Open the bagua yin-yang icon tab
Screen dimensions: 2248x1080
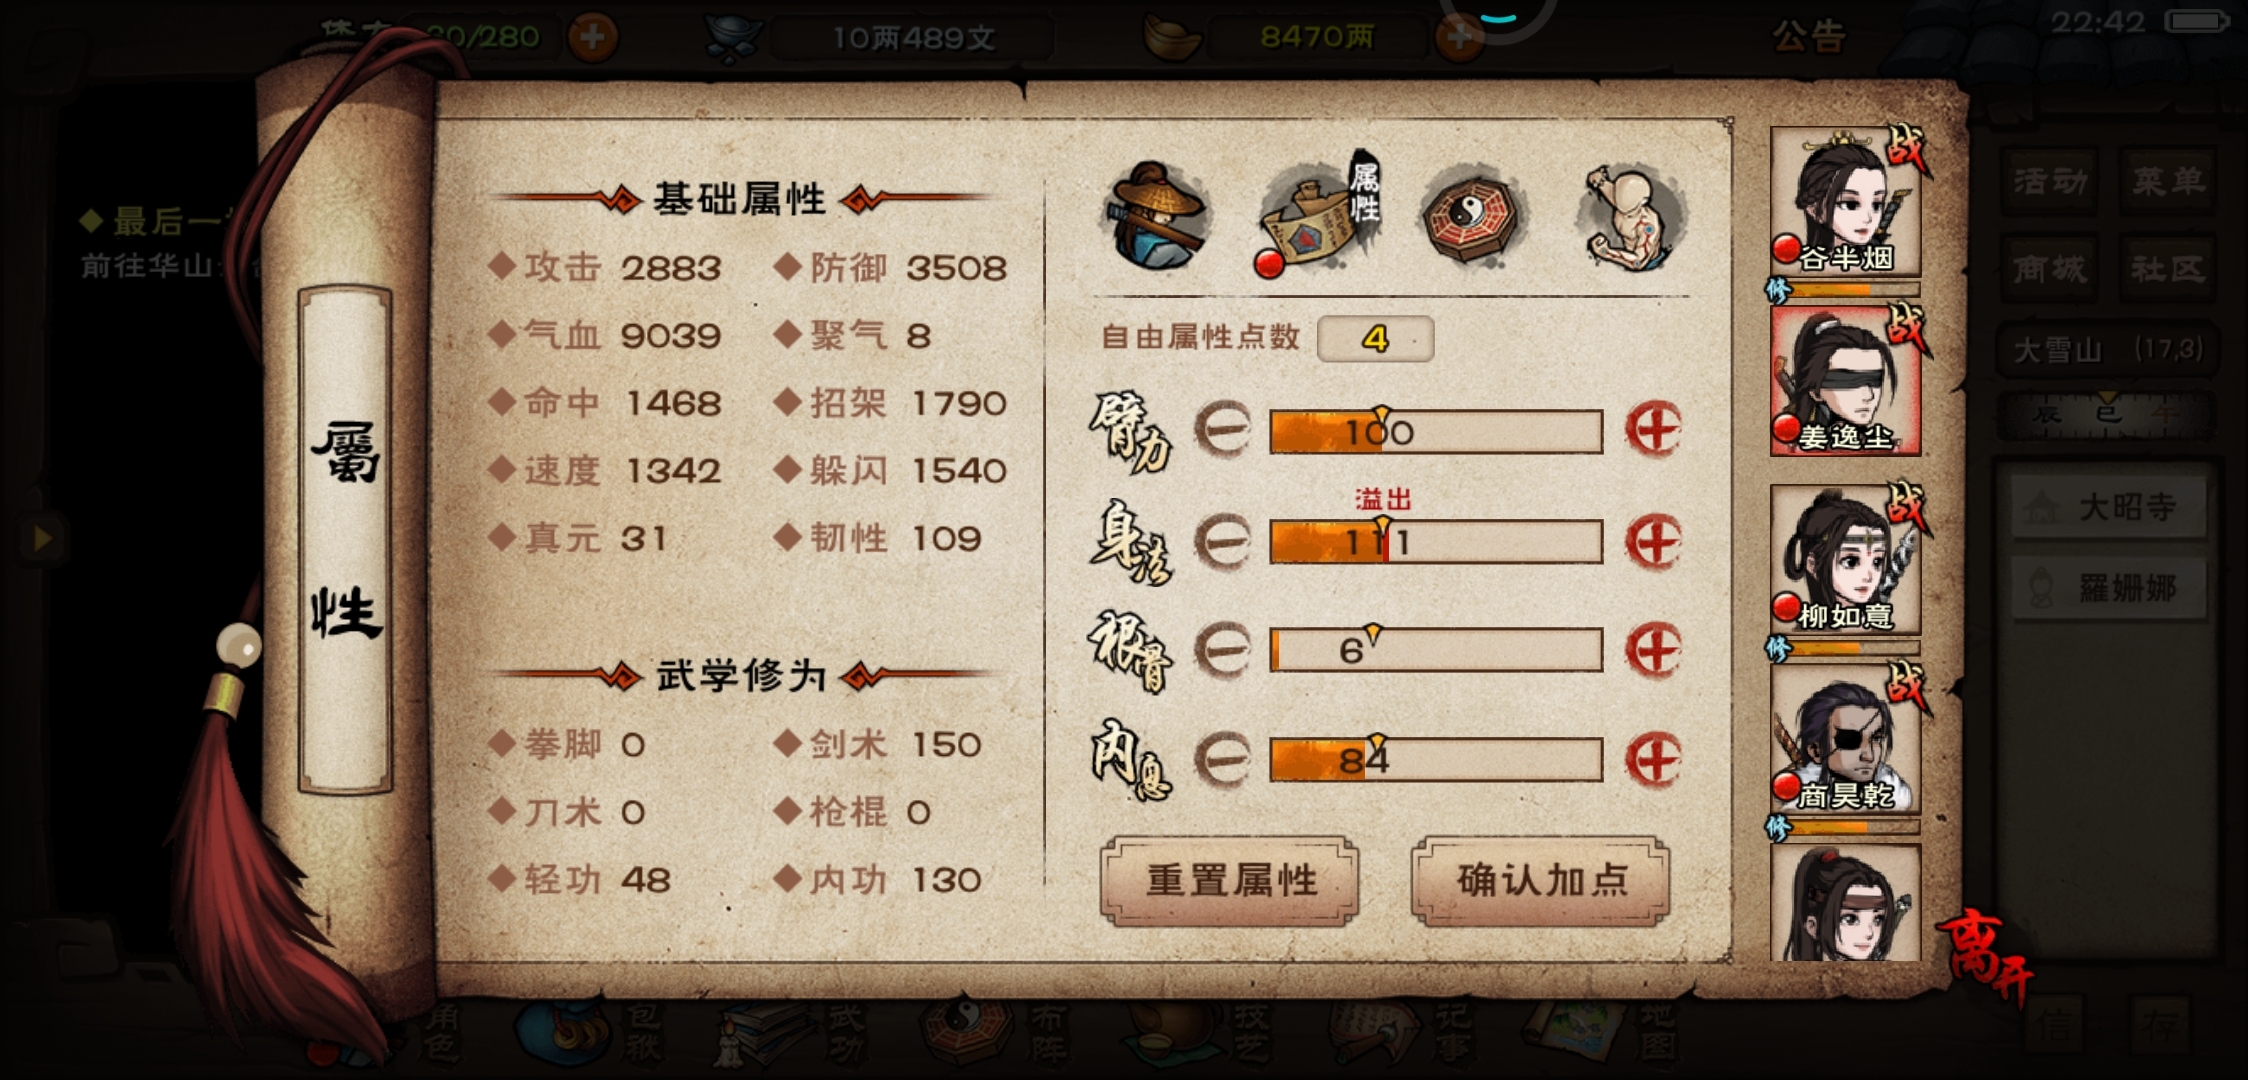(1471, 213)
